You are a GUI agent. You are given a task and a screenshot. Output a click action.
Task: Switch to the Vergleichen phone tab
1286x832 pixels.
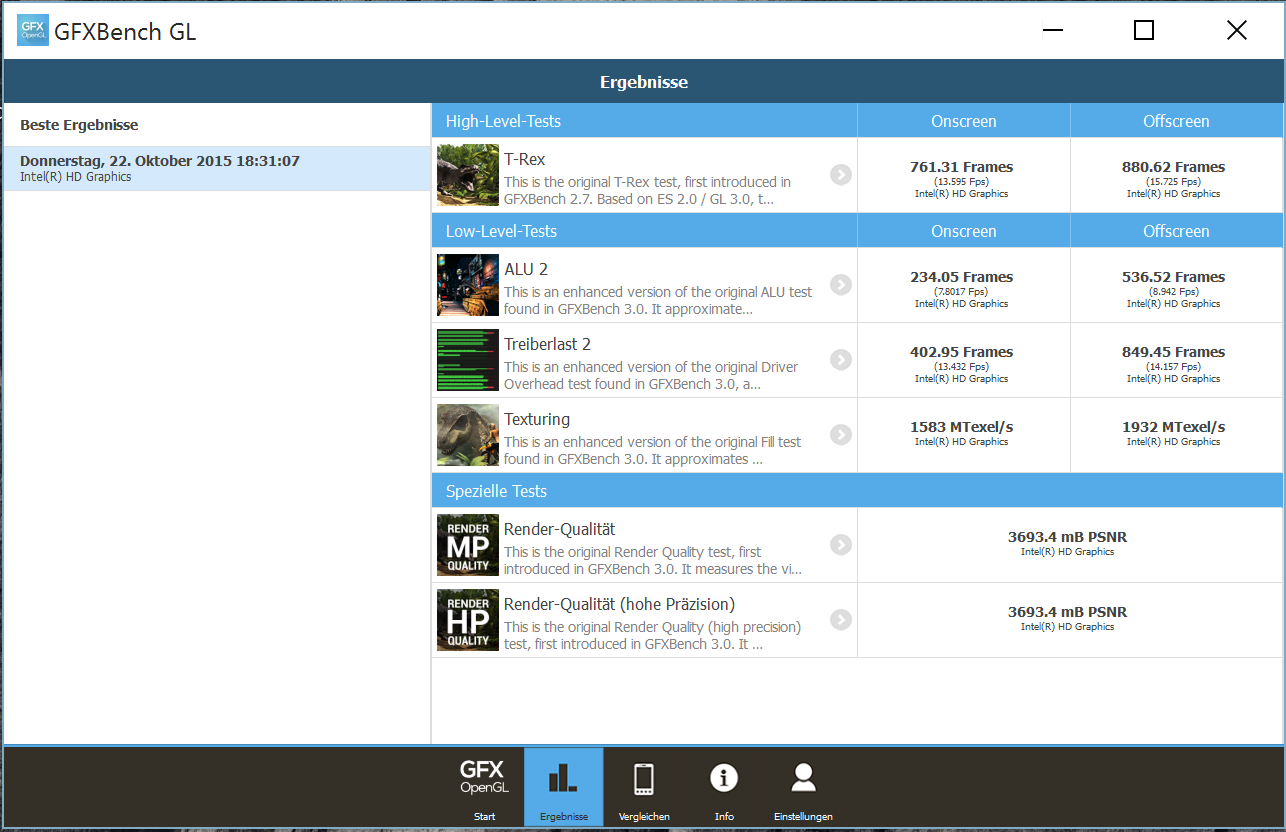click(644, 787)
